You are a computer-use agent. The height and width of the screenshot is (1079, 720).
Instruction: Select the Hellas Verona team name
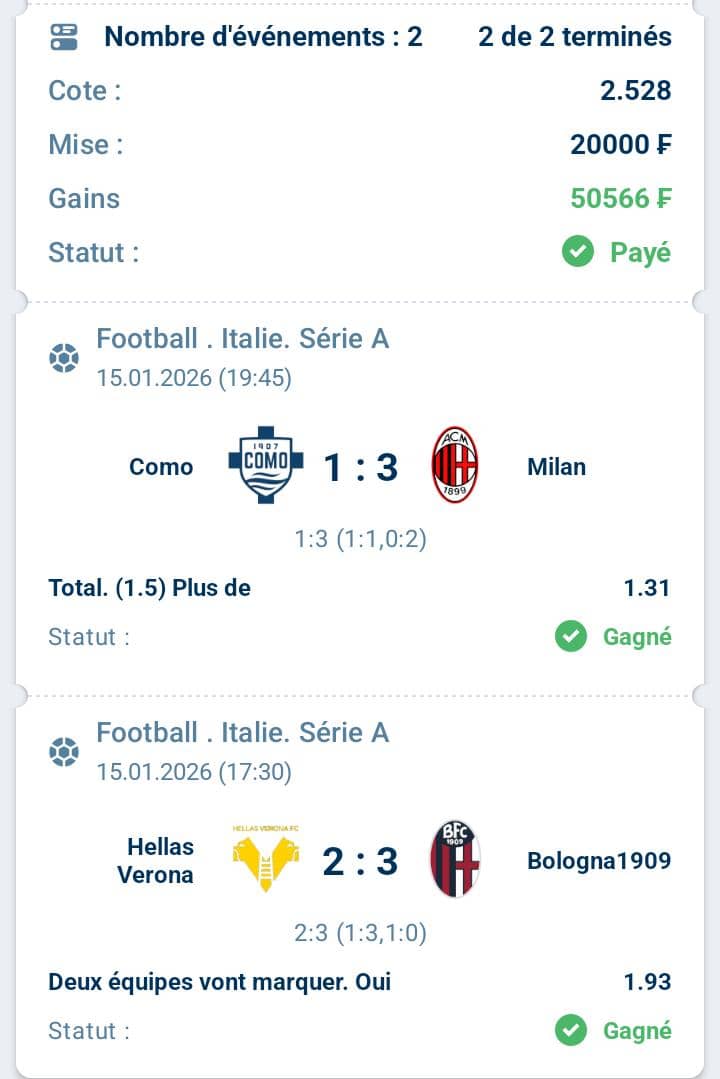155,860
